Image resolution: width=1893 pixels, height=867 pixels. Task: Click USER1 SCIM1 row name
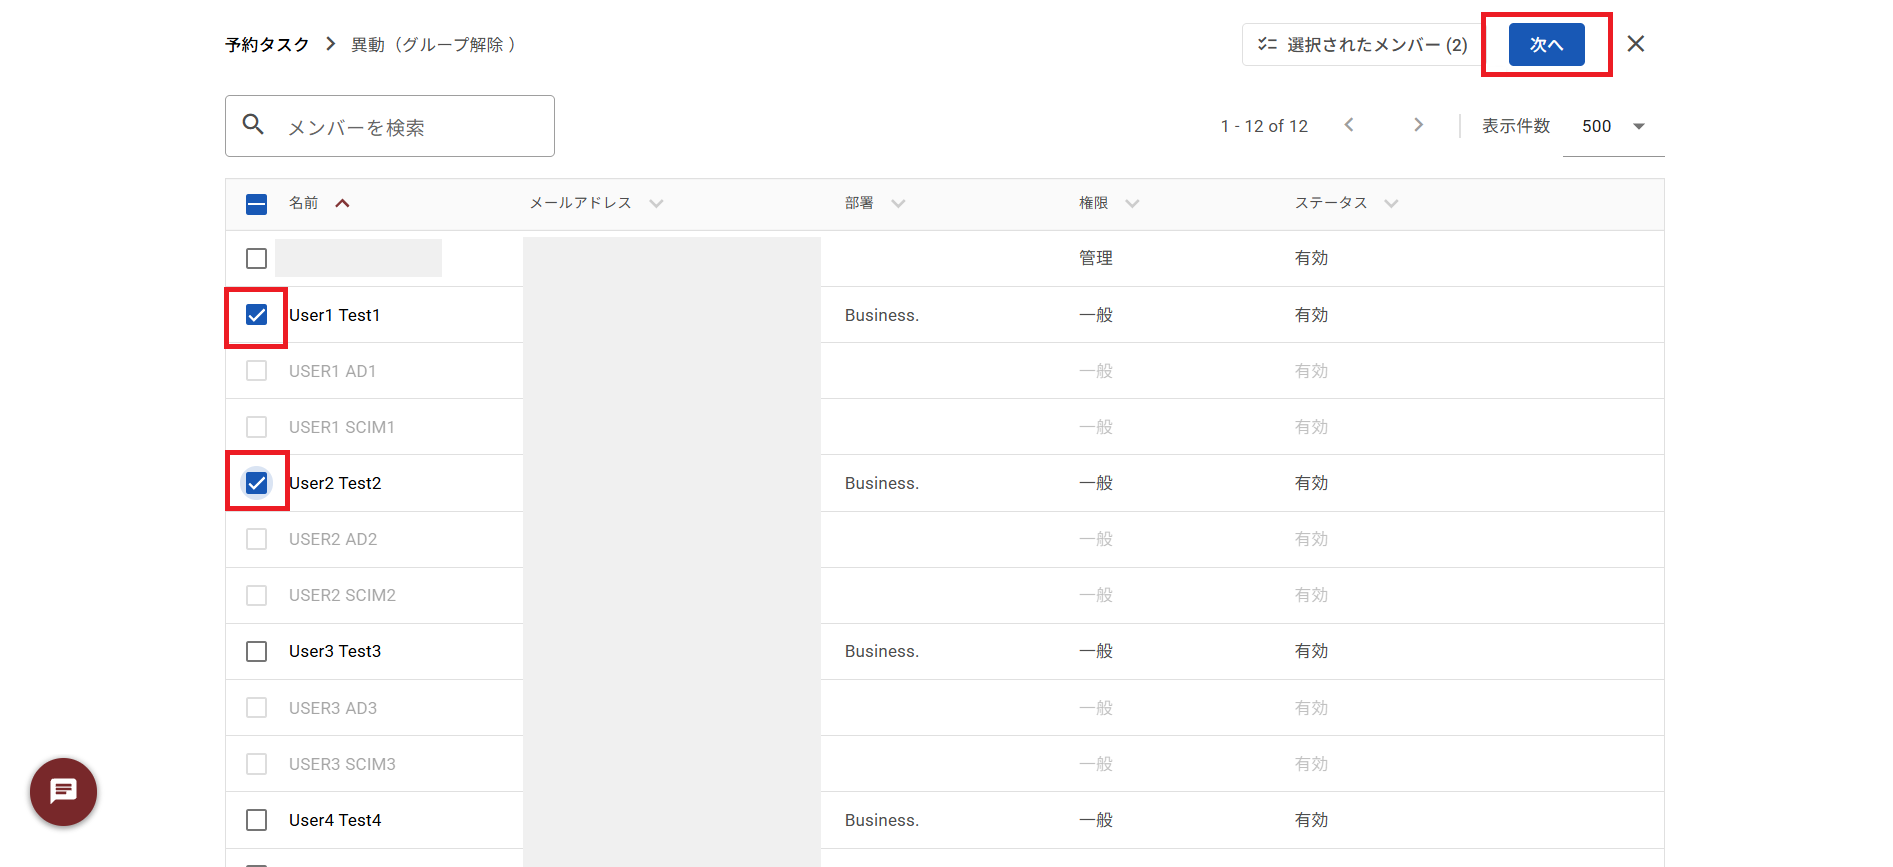pos(342,427)
